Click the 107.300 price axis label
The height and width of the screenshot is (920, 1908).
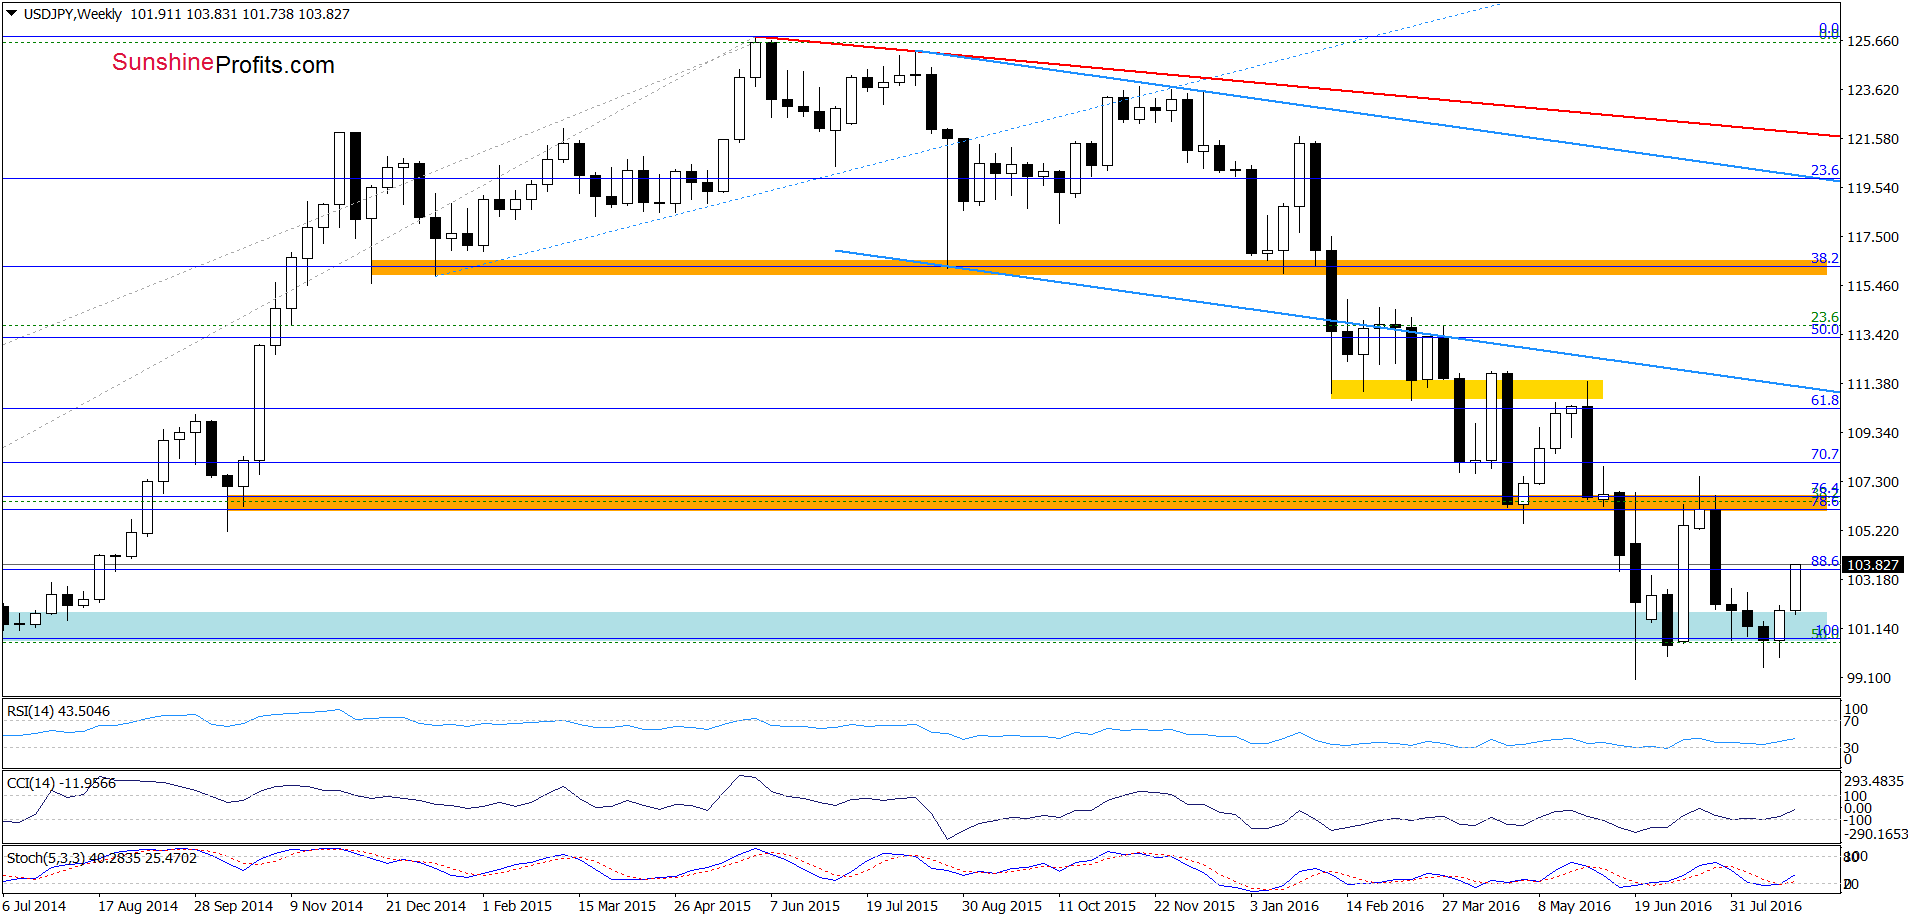pos(1872,482)
